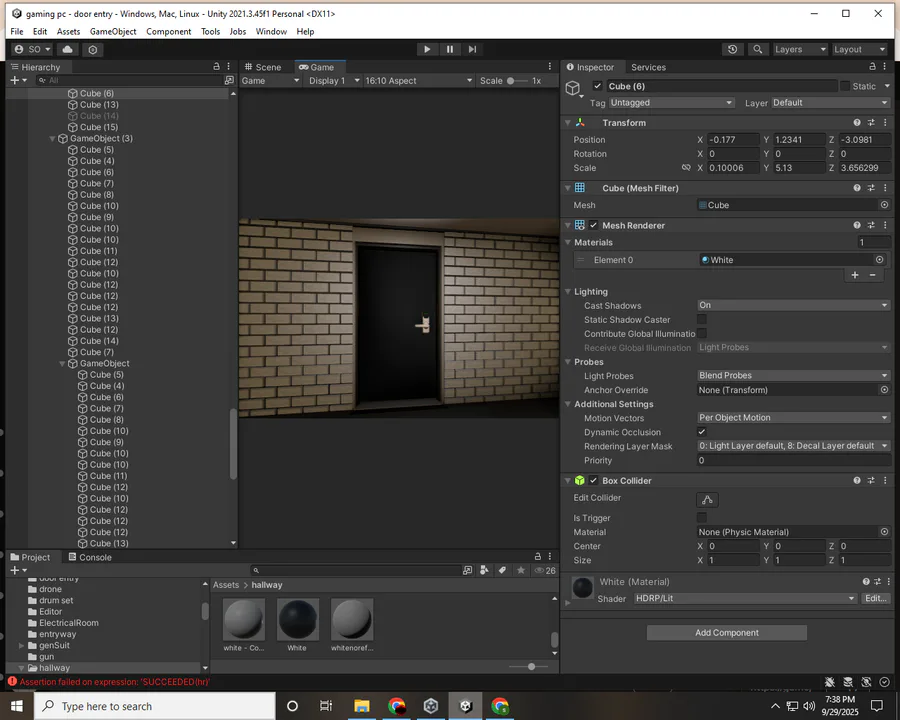Click Search by Type icon in Project
This screenshot has width=900, height=720.
pyautogui.click(x=484, y=570)
